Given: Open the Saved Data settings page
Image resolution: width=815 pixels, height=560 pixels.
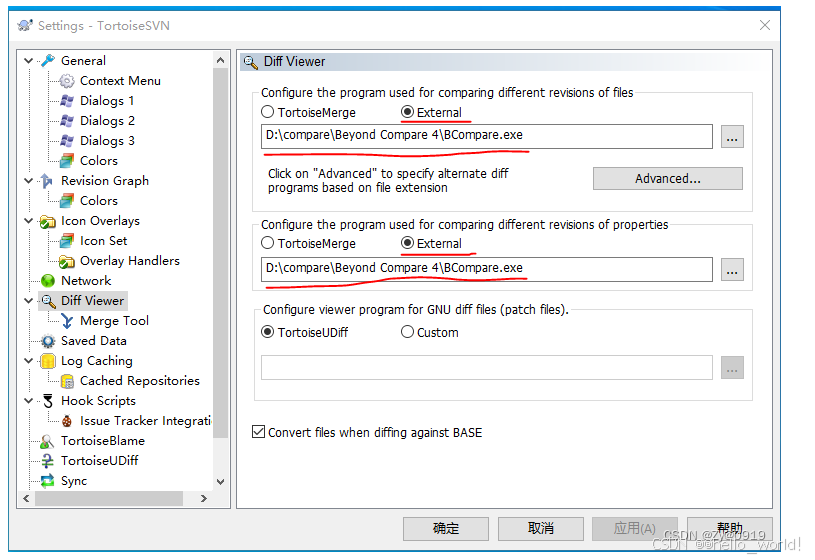Looking at the screenshot, I should coord(94,341).
